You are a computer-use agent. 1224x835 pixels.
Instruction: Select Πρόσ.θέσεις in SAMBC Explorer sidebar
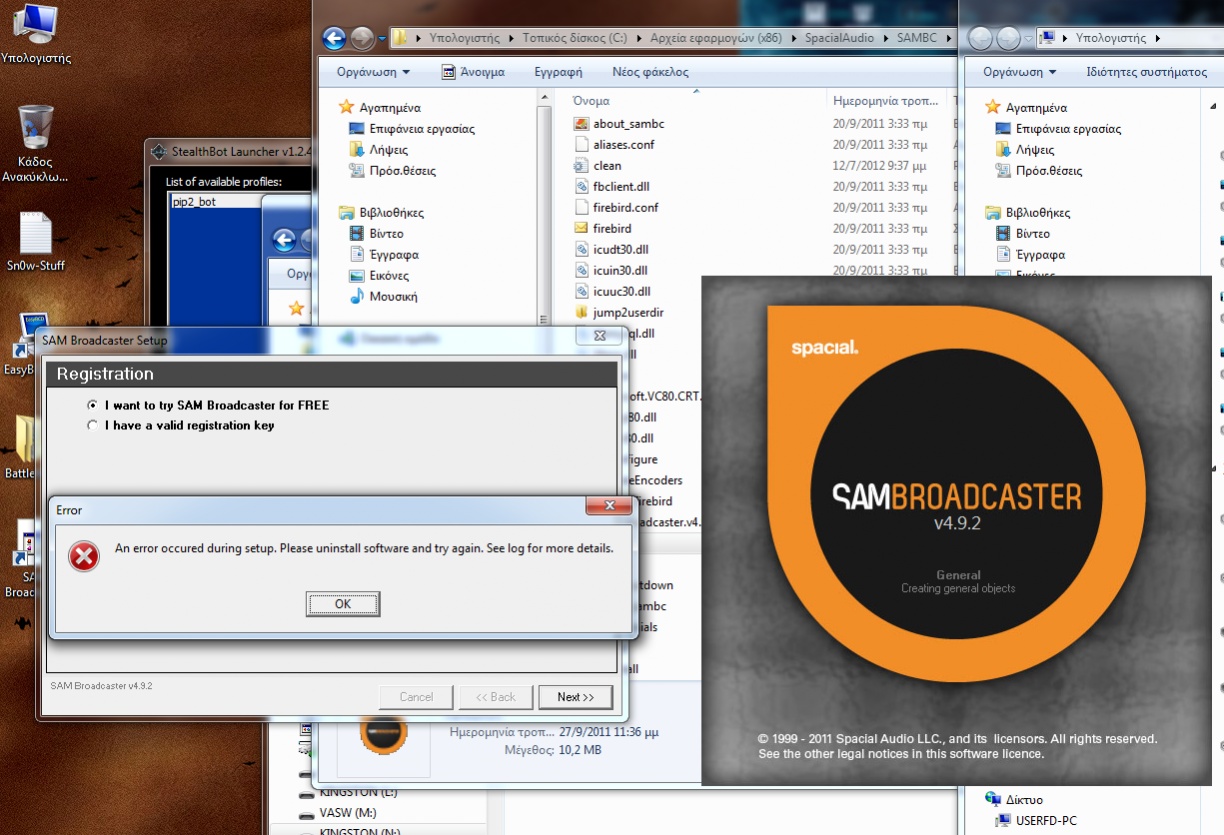(x=392, y=171)
